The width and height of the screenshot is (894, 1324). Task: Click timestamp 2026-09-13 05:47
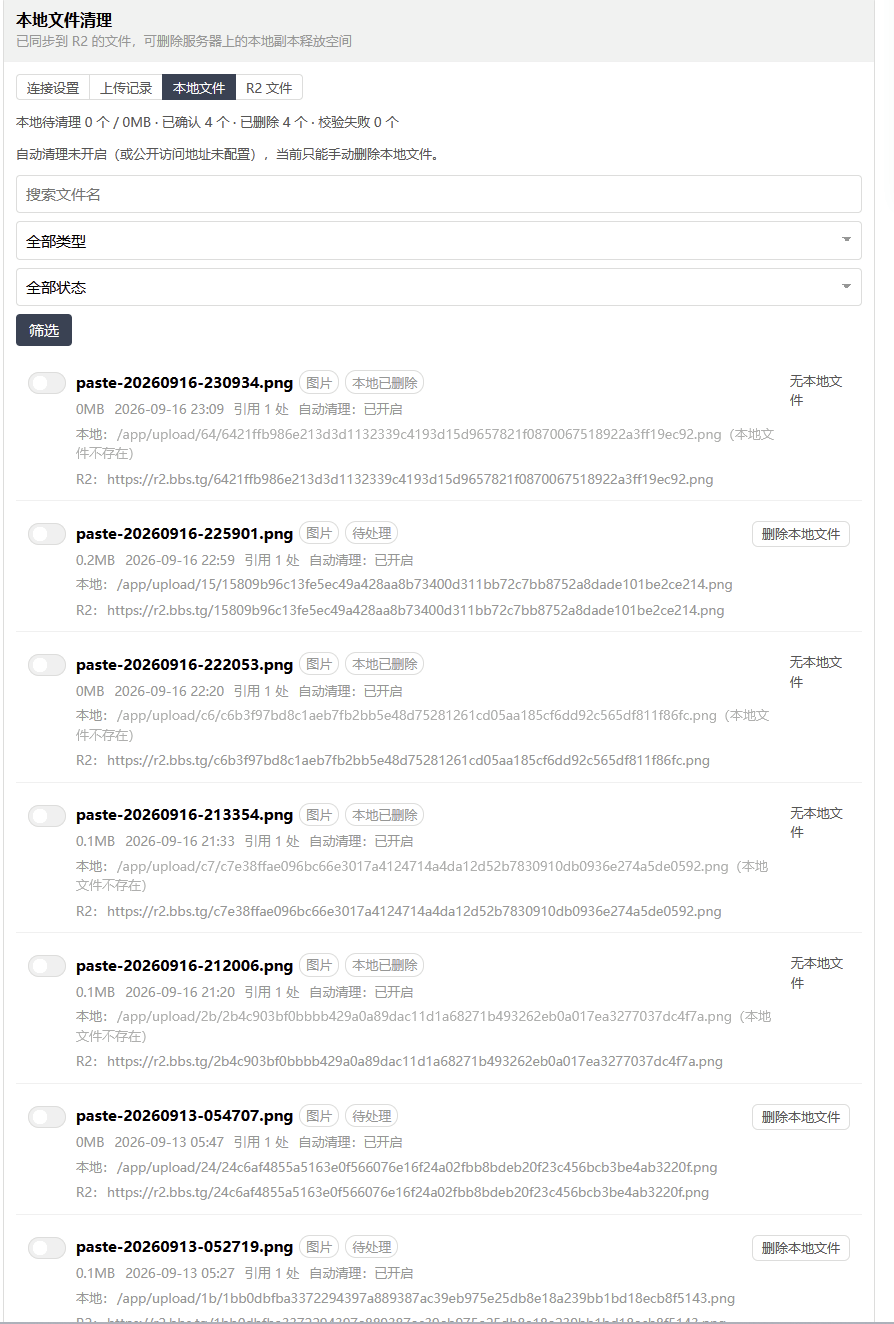tap(169, 1143)
